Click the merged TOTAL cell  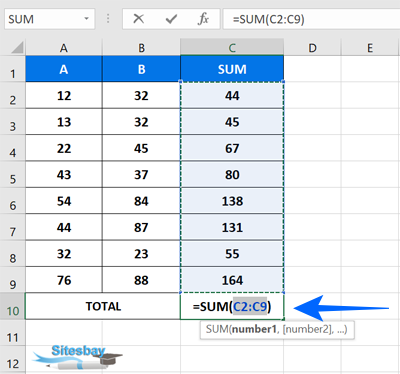tap(103, 306)
